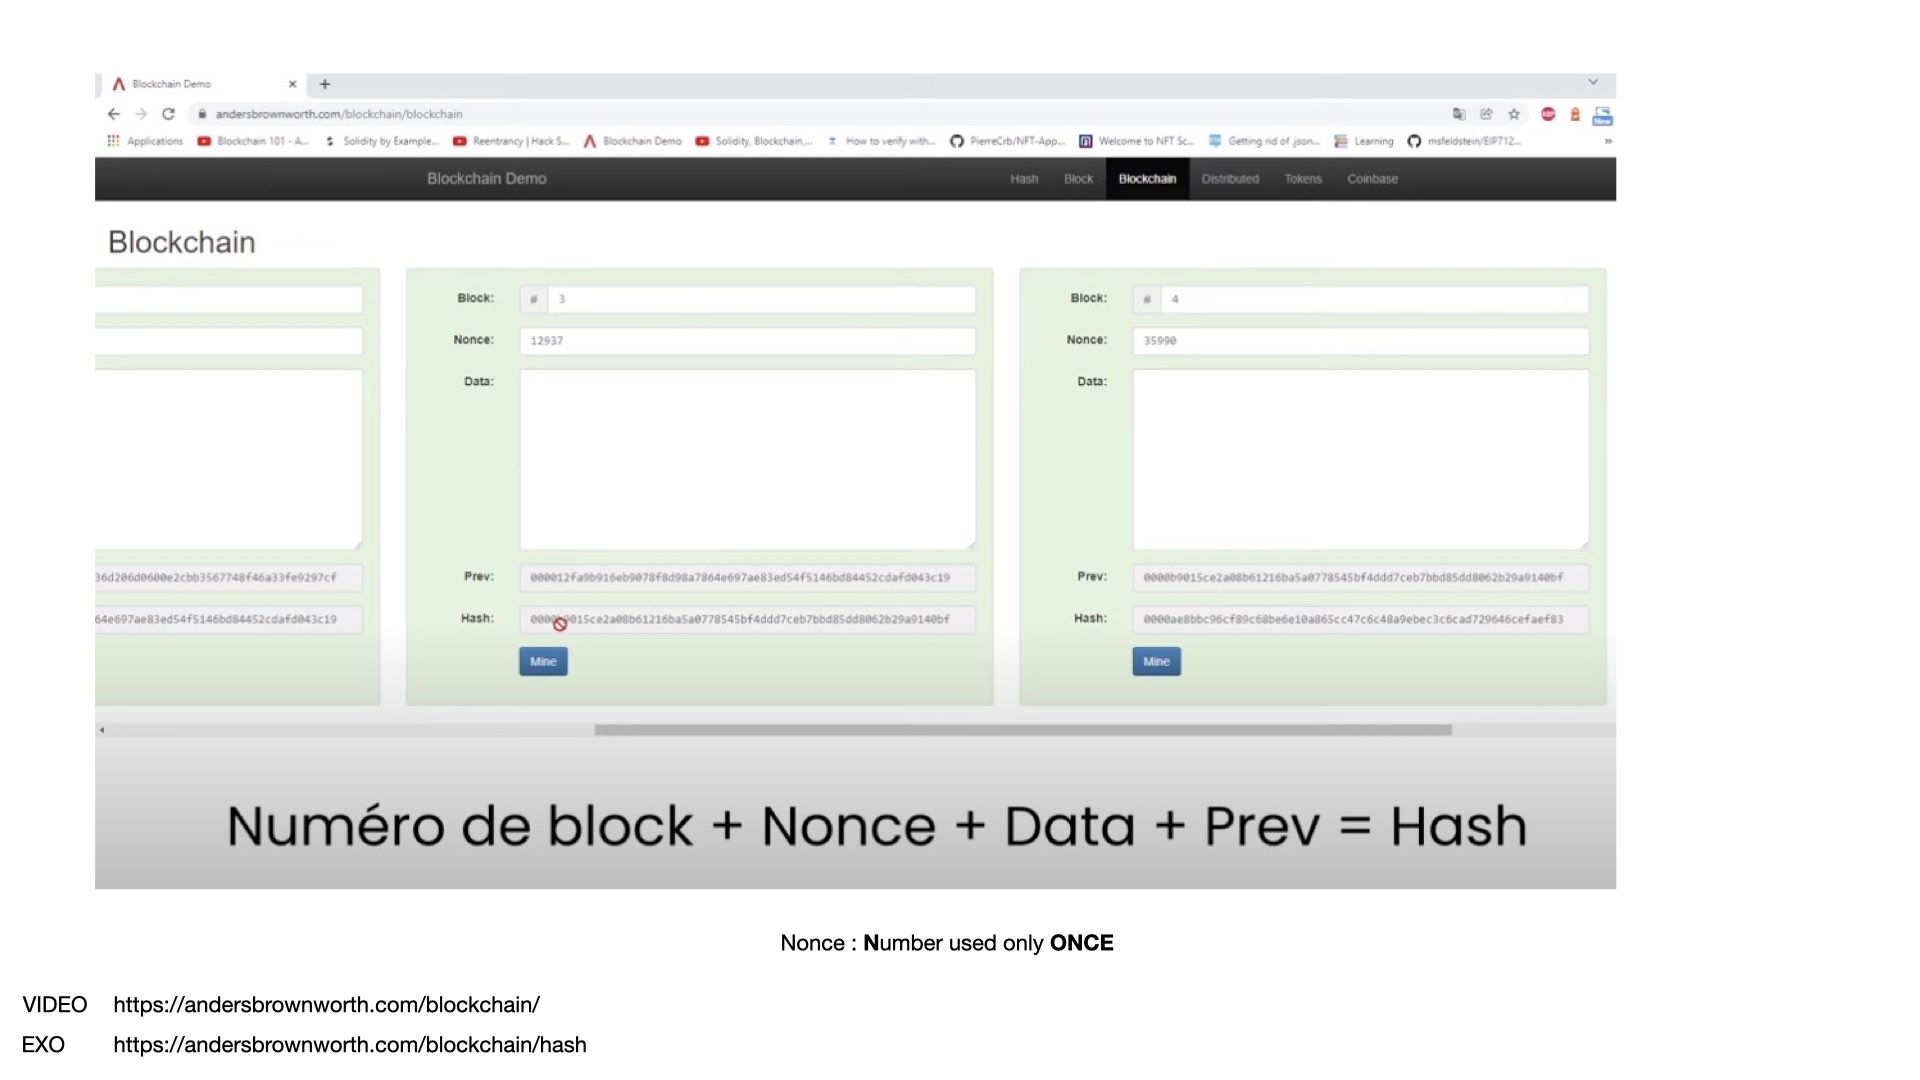Open Welcome to NFT Sc bookmark
The image size is (1920, 1080).
[x=1137, y=141]
